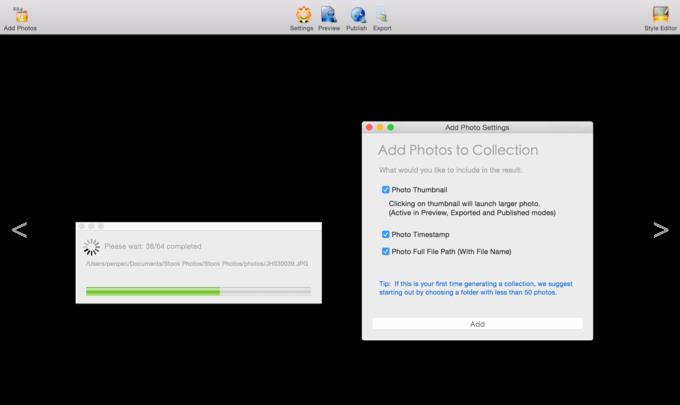Select the 'Please wait: 38/64 completed' text

click(x=153, y=246)
